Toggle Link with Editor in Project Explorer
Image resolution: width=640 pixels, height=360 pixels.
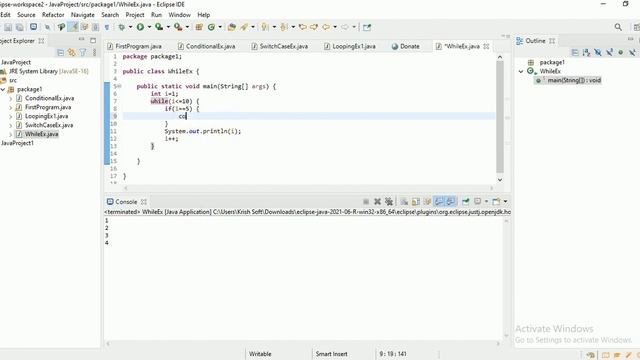[x=71, y=53]
